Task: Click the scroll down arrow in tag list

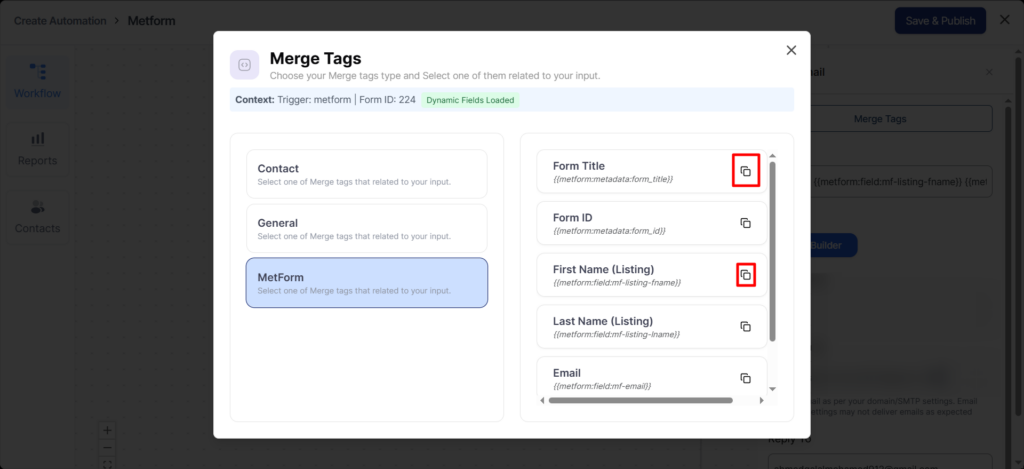Action: pos(772,388)
